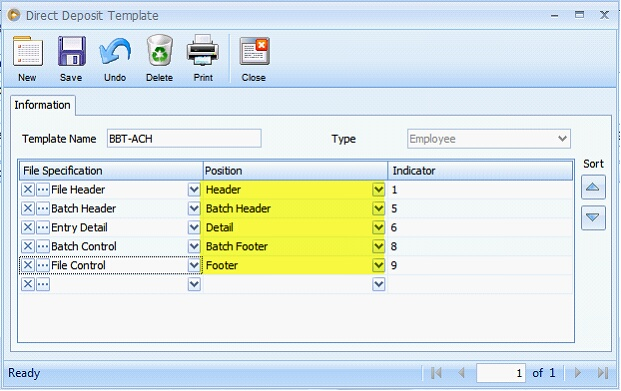
Task: Open Entry Detail specification dropdown
Action: 194,227
